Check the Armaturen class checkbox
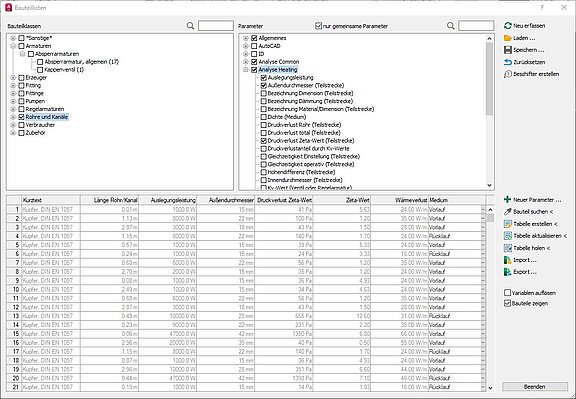 (x=21, y=46)
